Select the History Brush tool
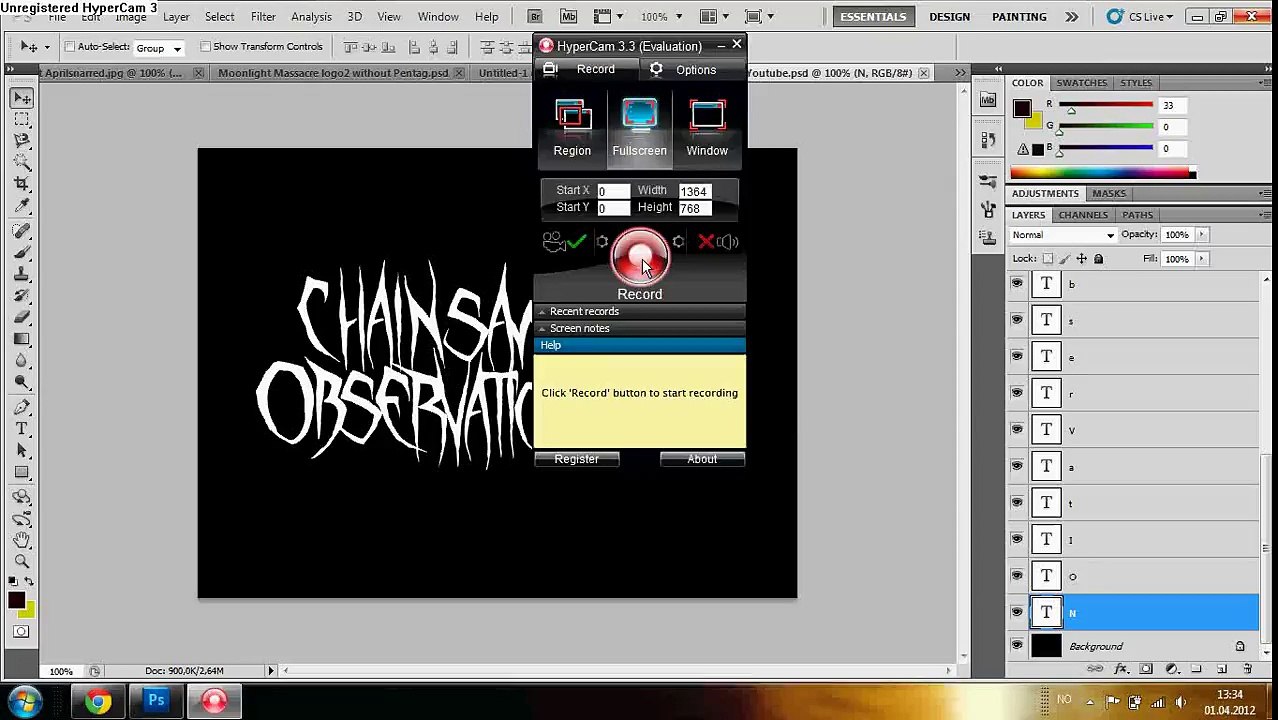Viewport: 1278px width, 720px height. pyautogui.click(x=22, y=296)
